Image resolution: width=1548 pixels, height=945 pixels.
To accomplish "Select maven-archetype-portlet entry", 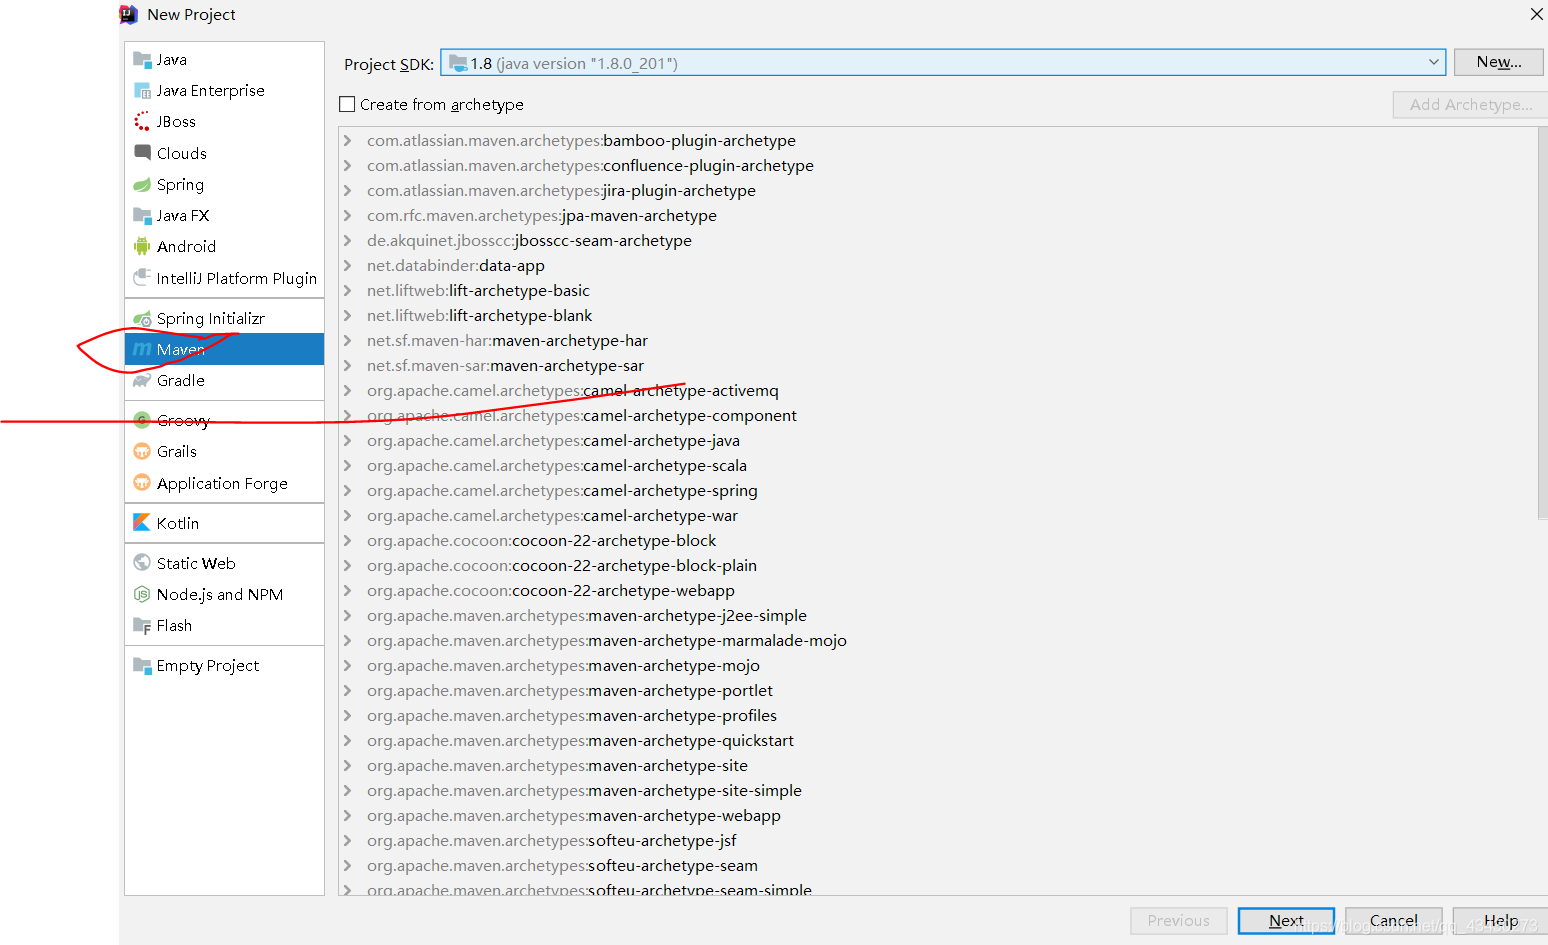I will pyautogui.click(x=569, y=691).
